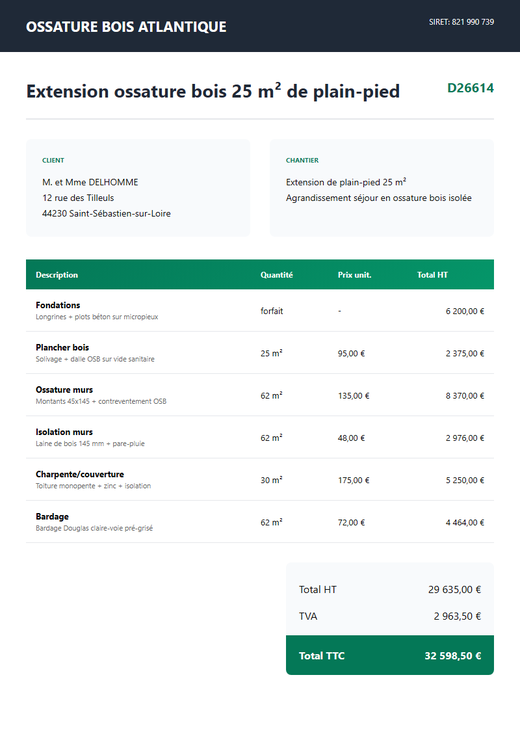The height and width of the screenshot is (753, 520).
Task: Click the Total HT column header
Action: (432, 275)
